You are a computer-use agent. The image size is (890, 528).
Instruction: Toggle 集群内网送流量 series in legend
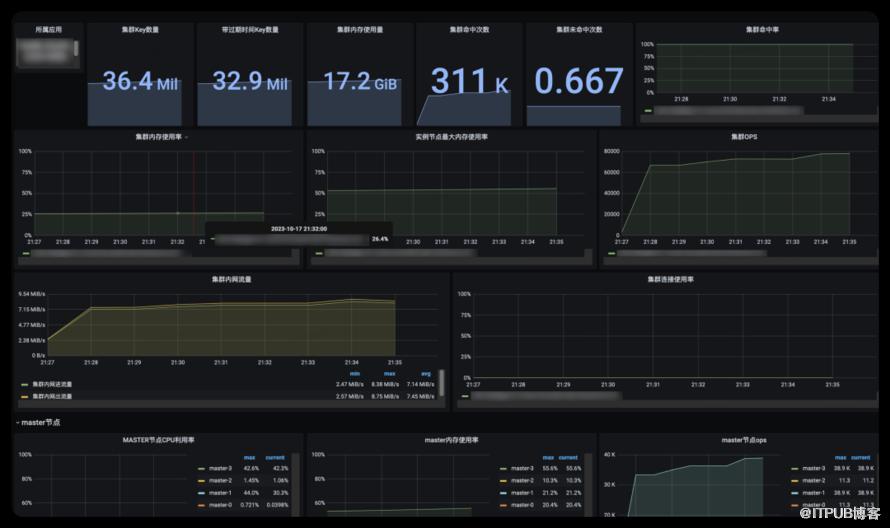pos(53,384)
